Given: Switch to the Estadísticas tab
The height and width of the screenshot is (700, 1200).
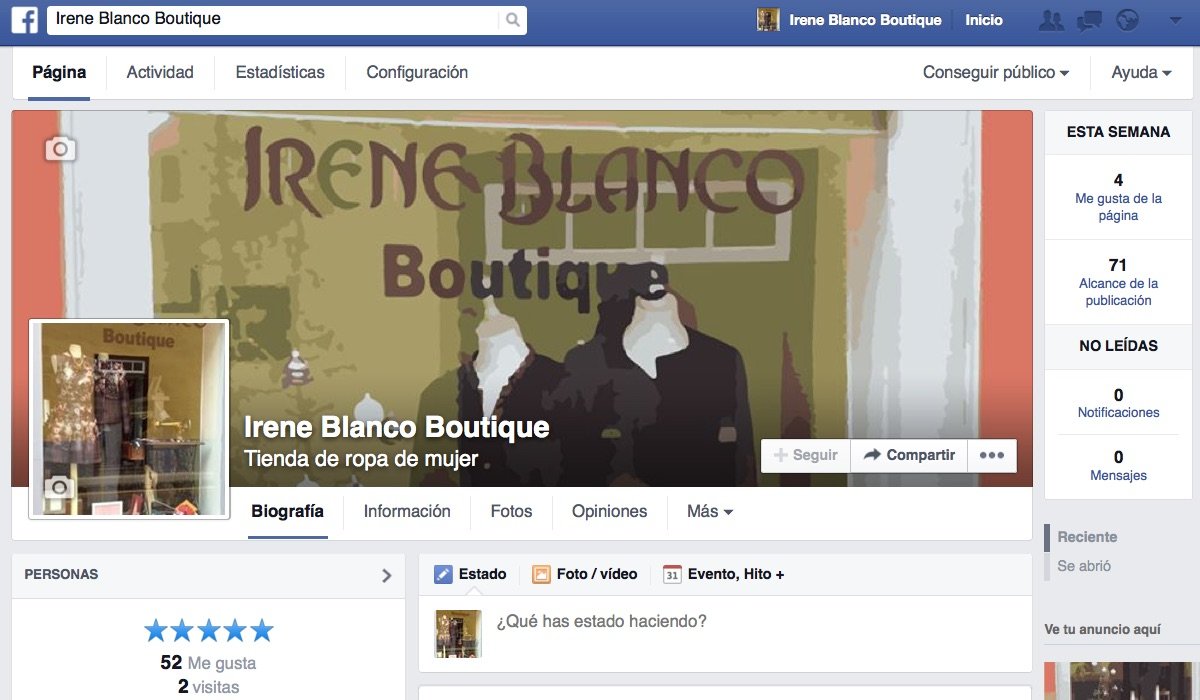Looking at the screenshot, I should point(280,72).
